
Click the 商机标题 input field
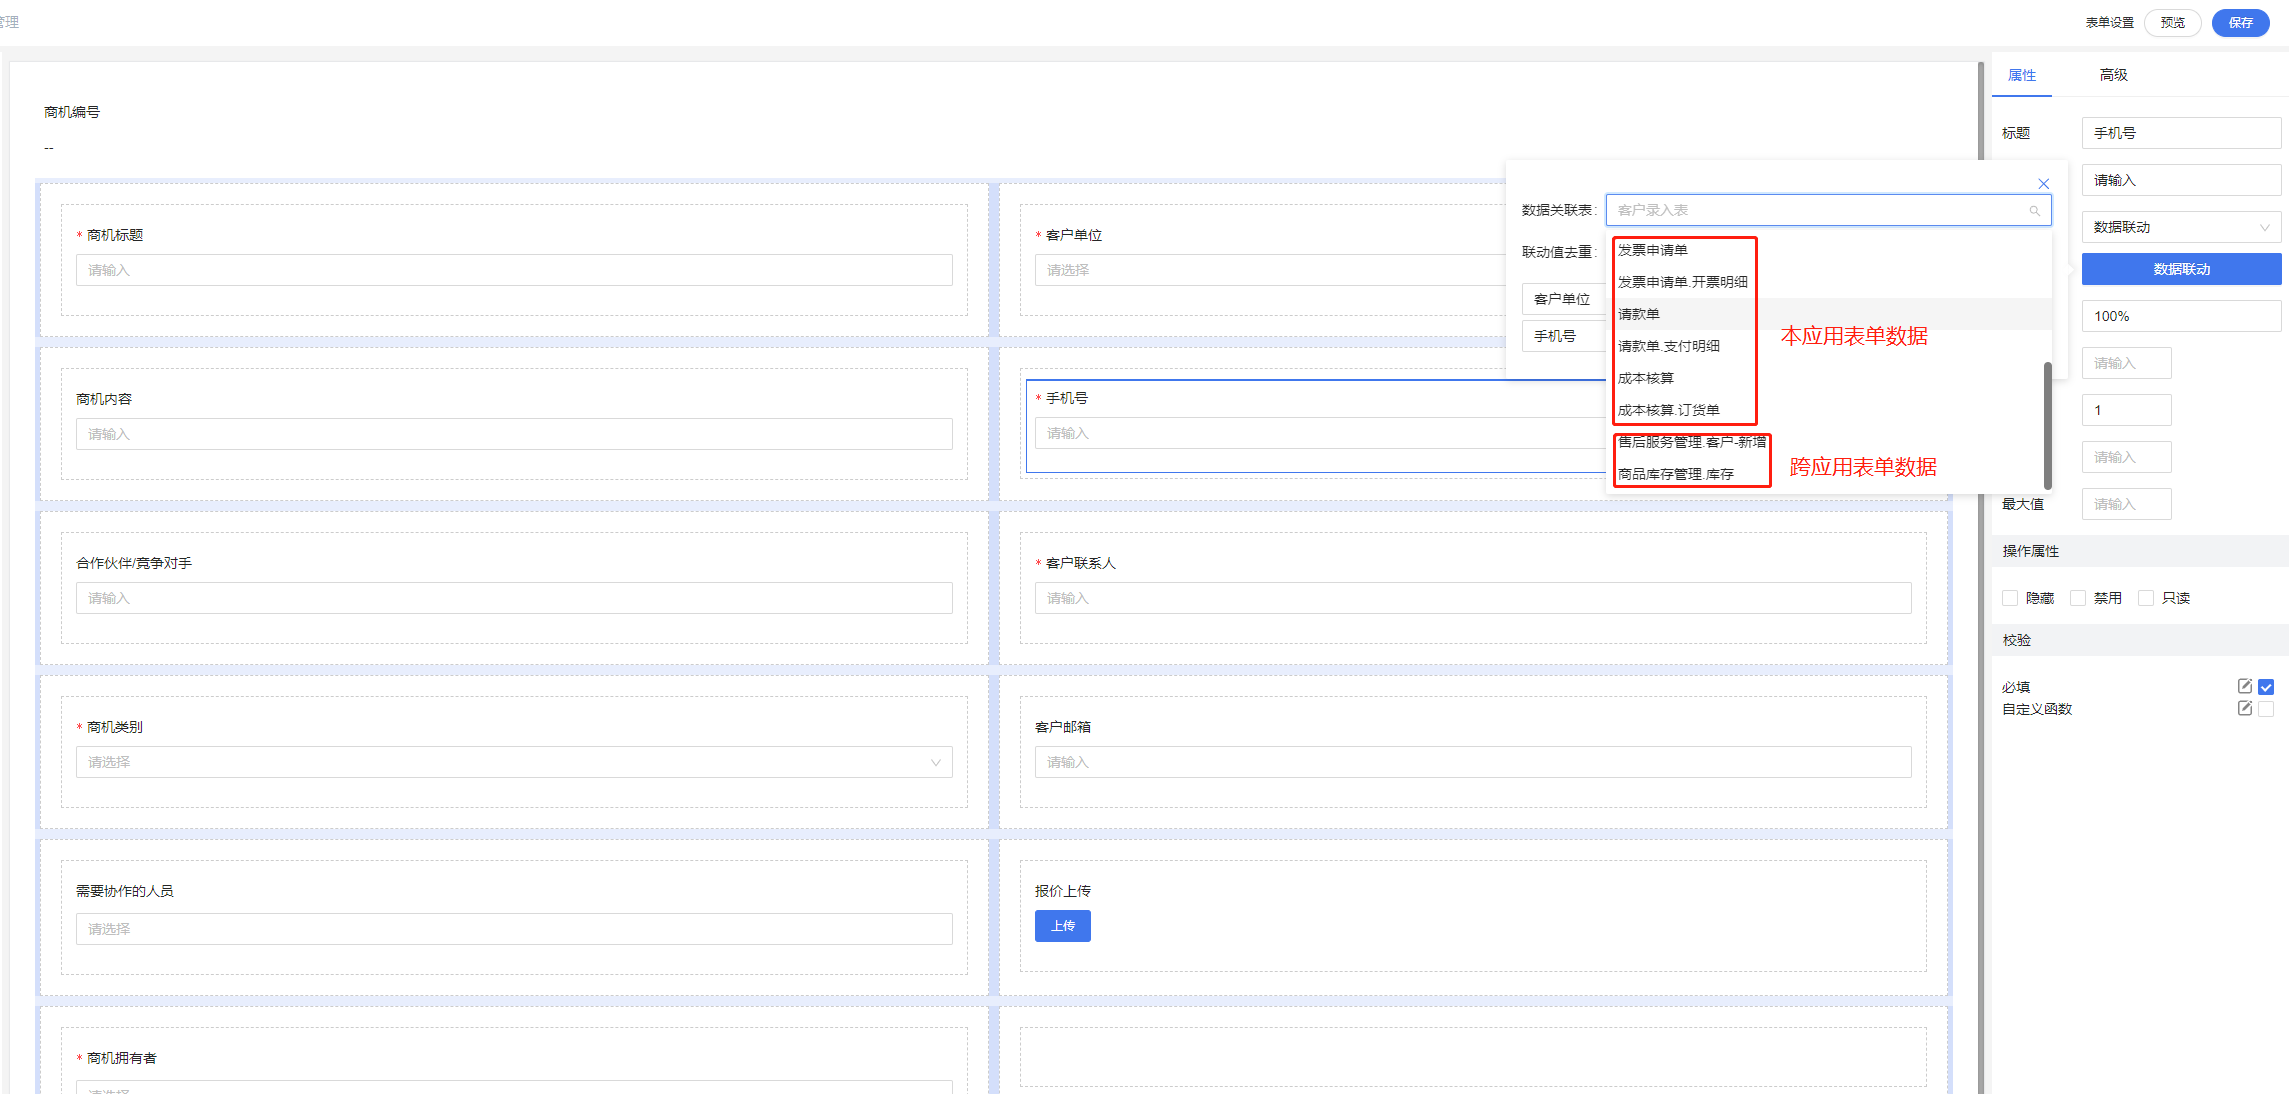[514, 270]
